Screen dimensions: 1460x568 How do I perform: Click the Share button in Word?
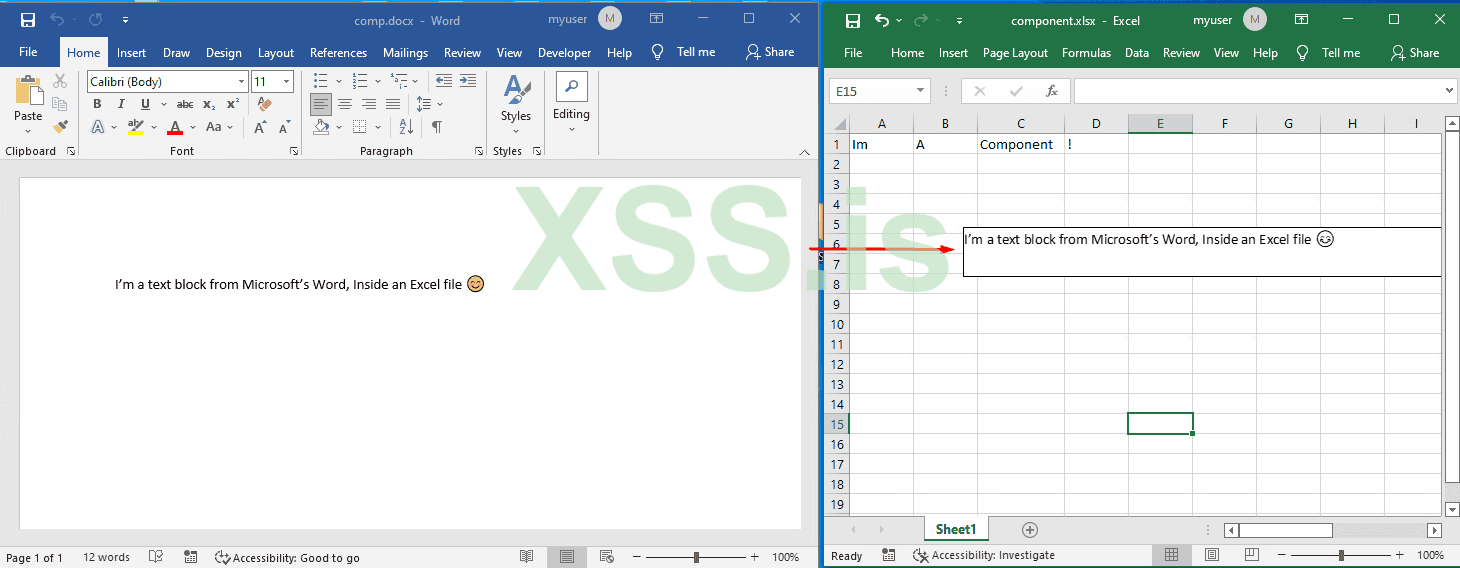click(x=770, y=52)
